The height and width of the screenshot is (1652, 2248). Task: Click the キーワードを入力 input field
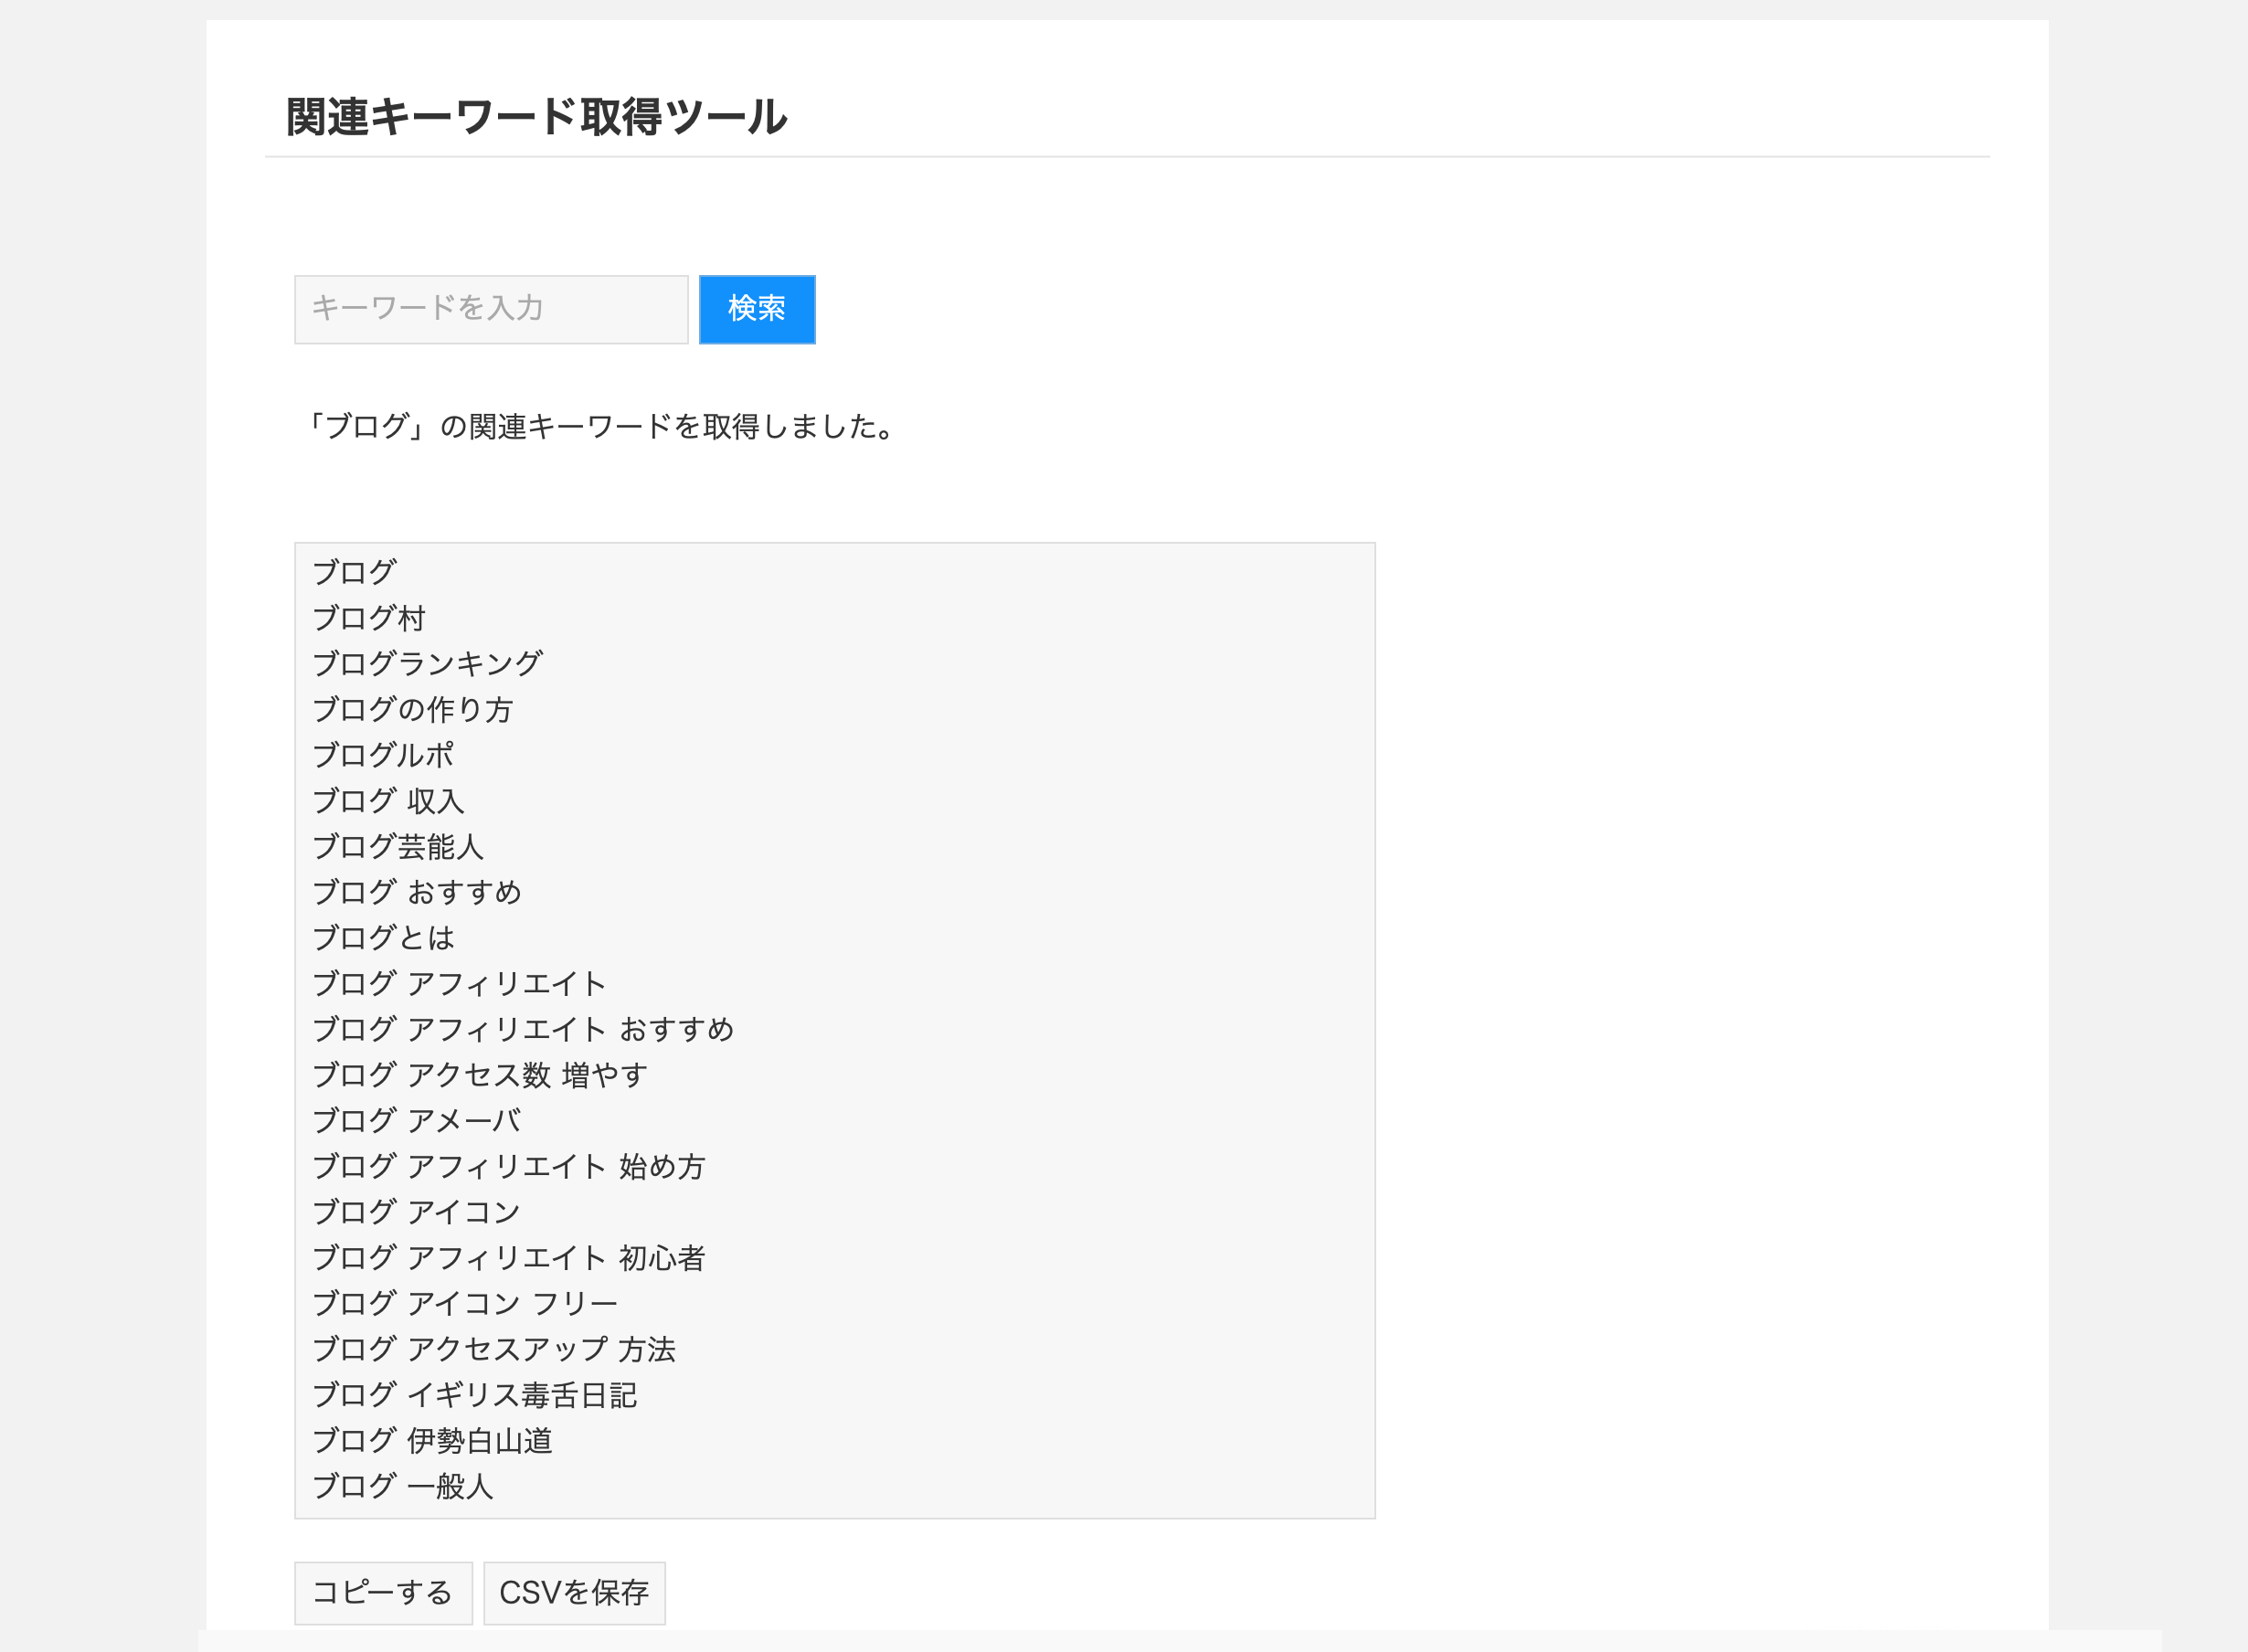[491, 309]
